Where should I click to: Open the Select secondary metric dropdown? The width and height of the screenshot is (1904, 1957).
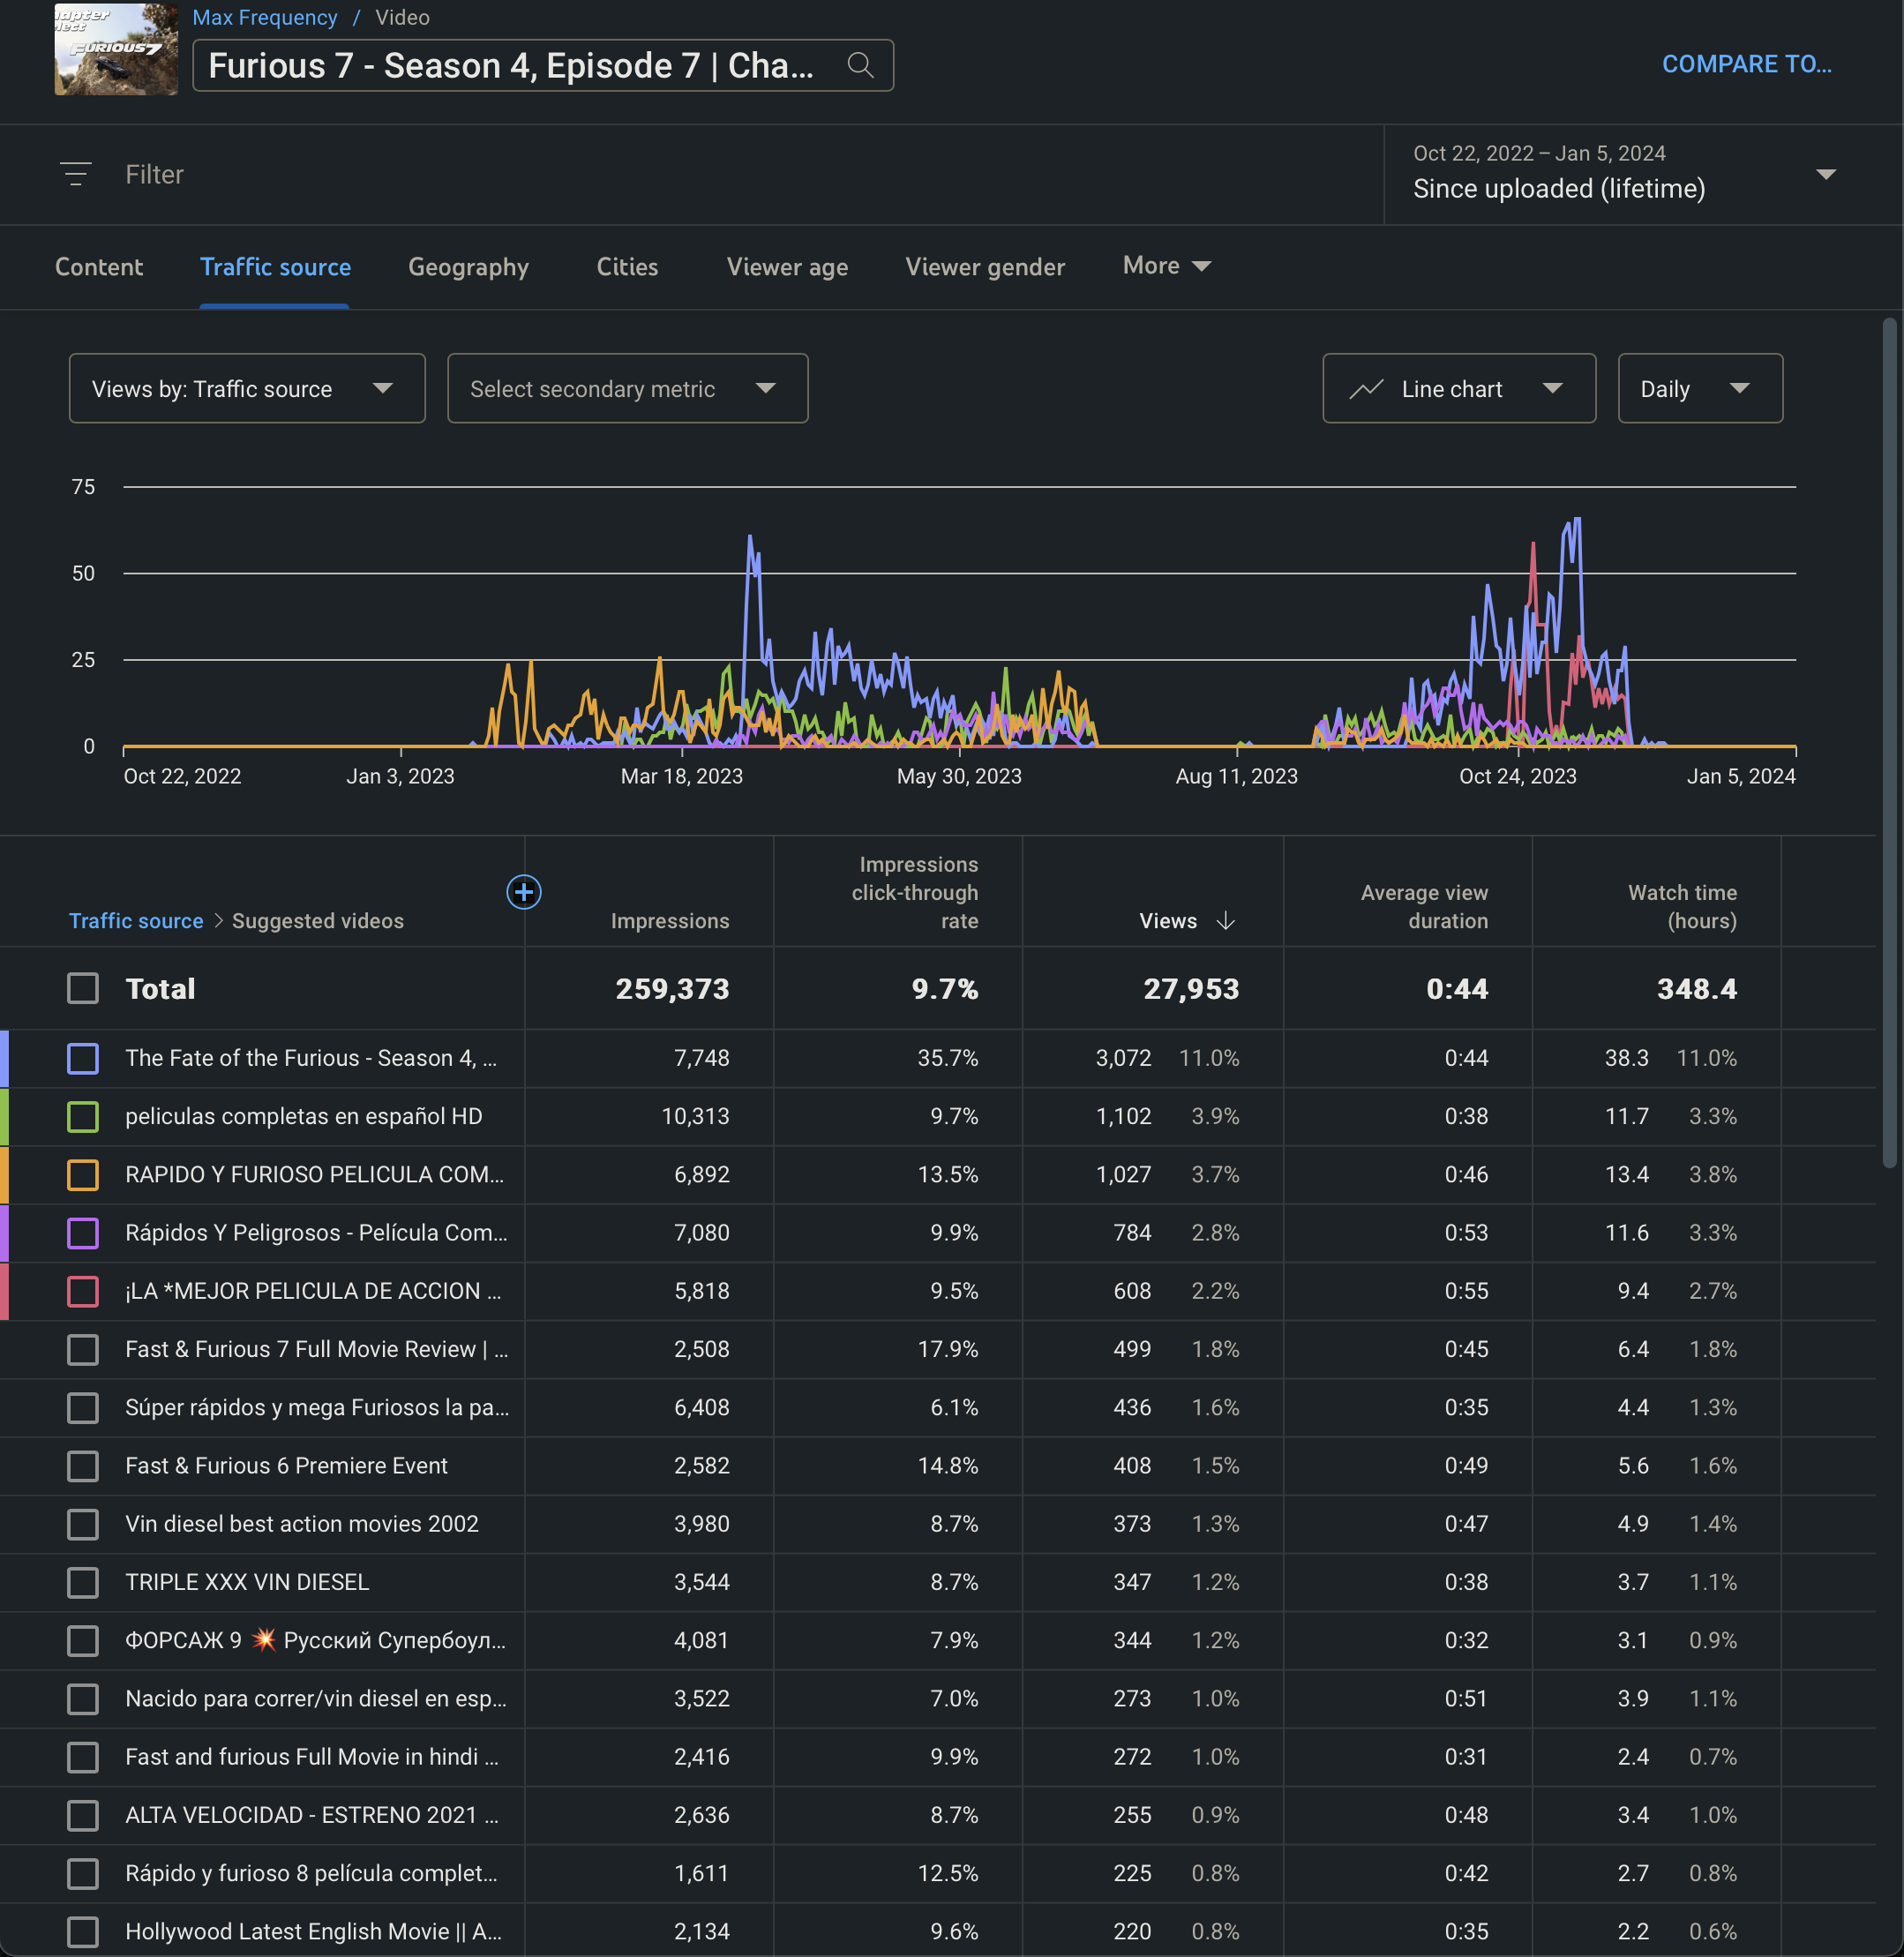(627, 389)
